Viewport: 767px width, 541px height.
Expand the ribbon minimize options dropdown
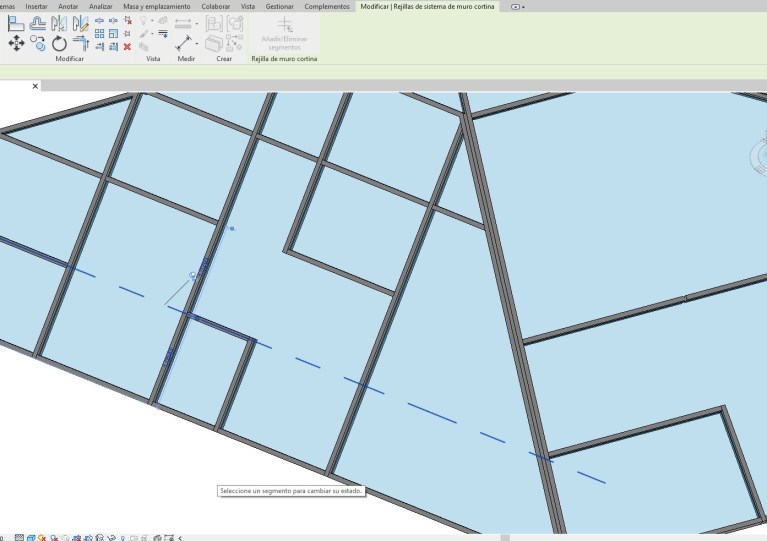(x=524, y=6)
